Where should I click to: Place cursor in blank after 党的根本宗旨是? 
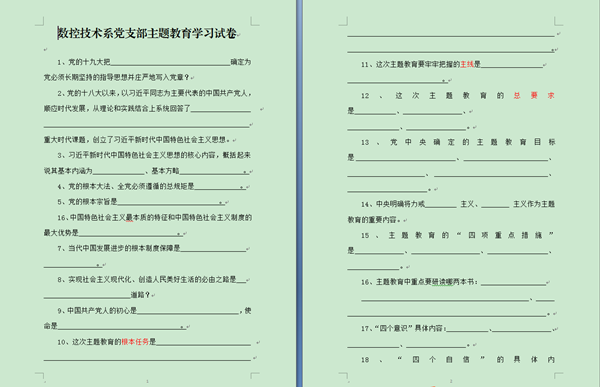tap(168, 203)
